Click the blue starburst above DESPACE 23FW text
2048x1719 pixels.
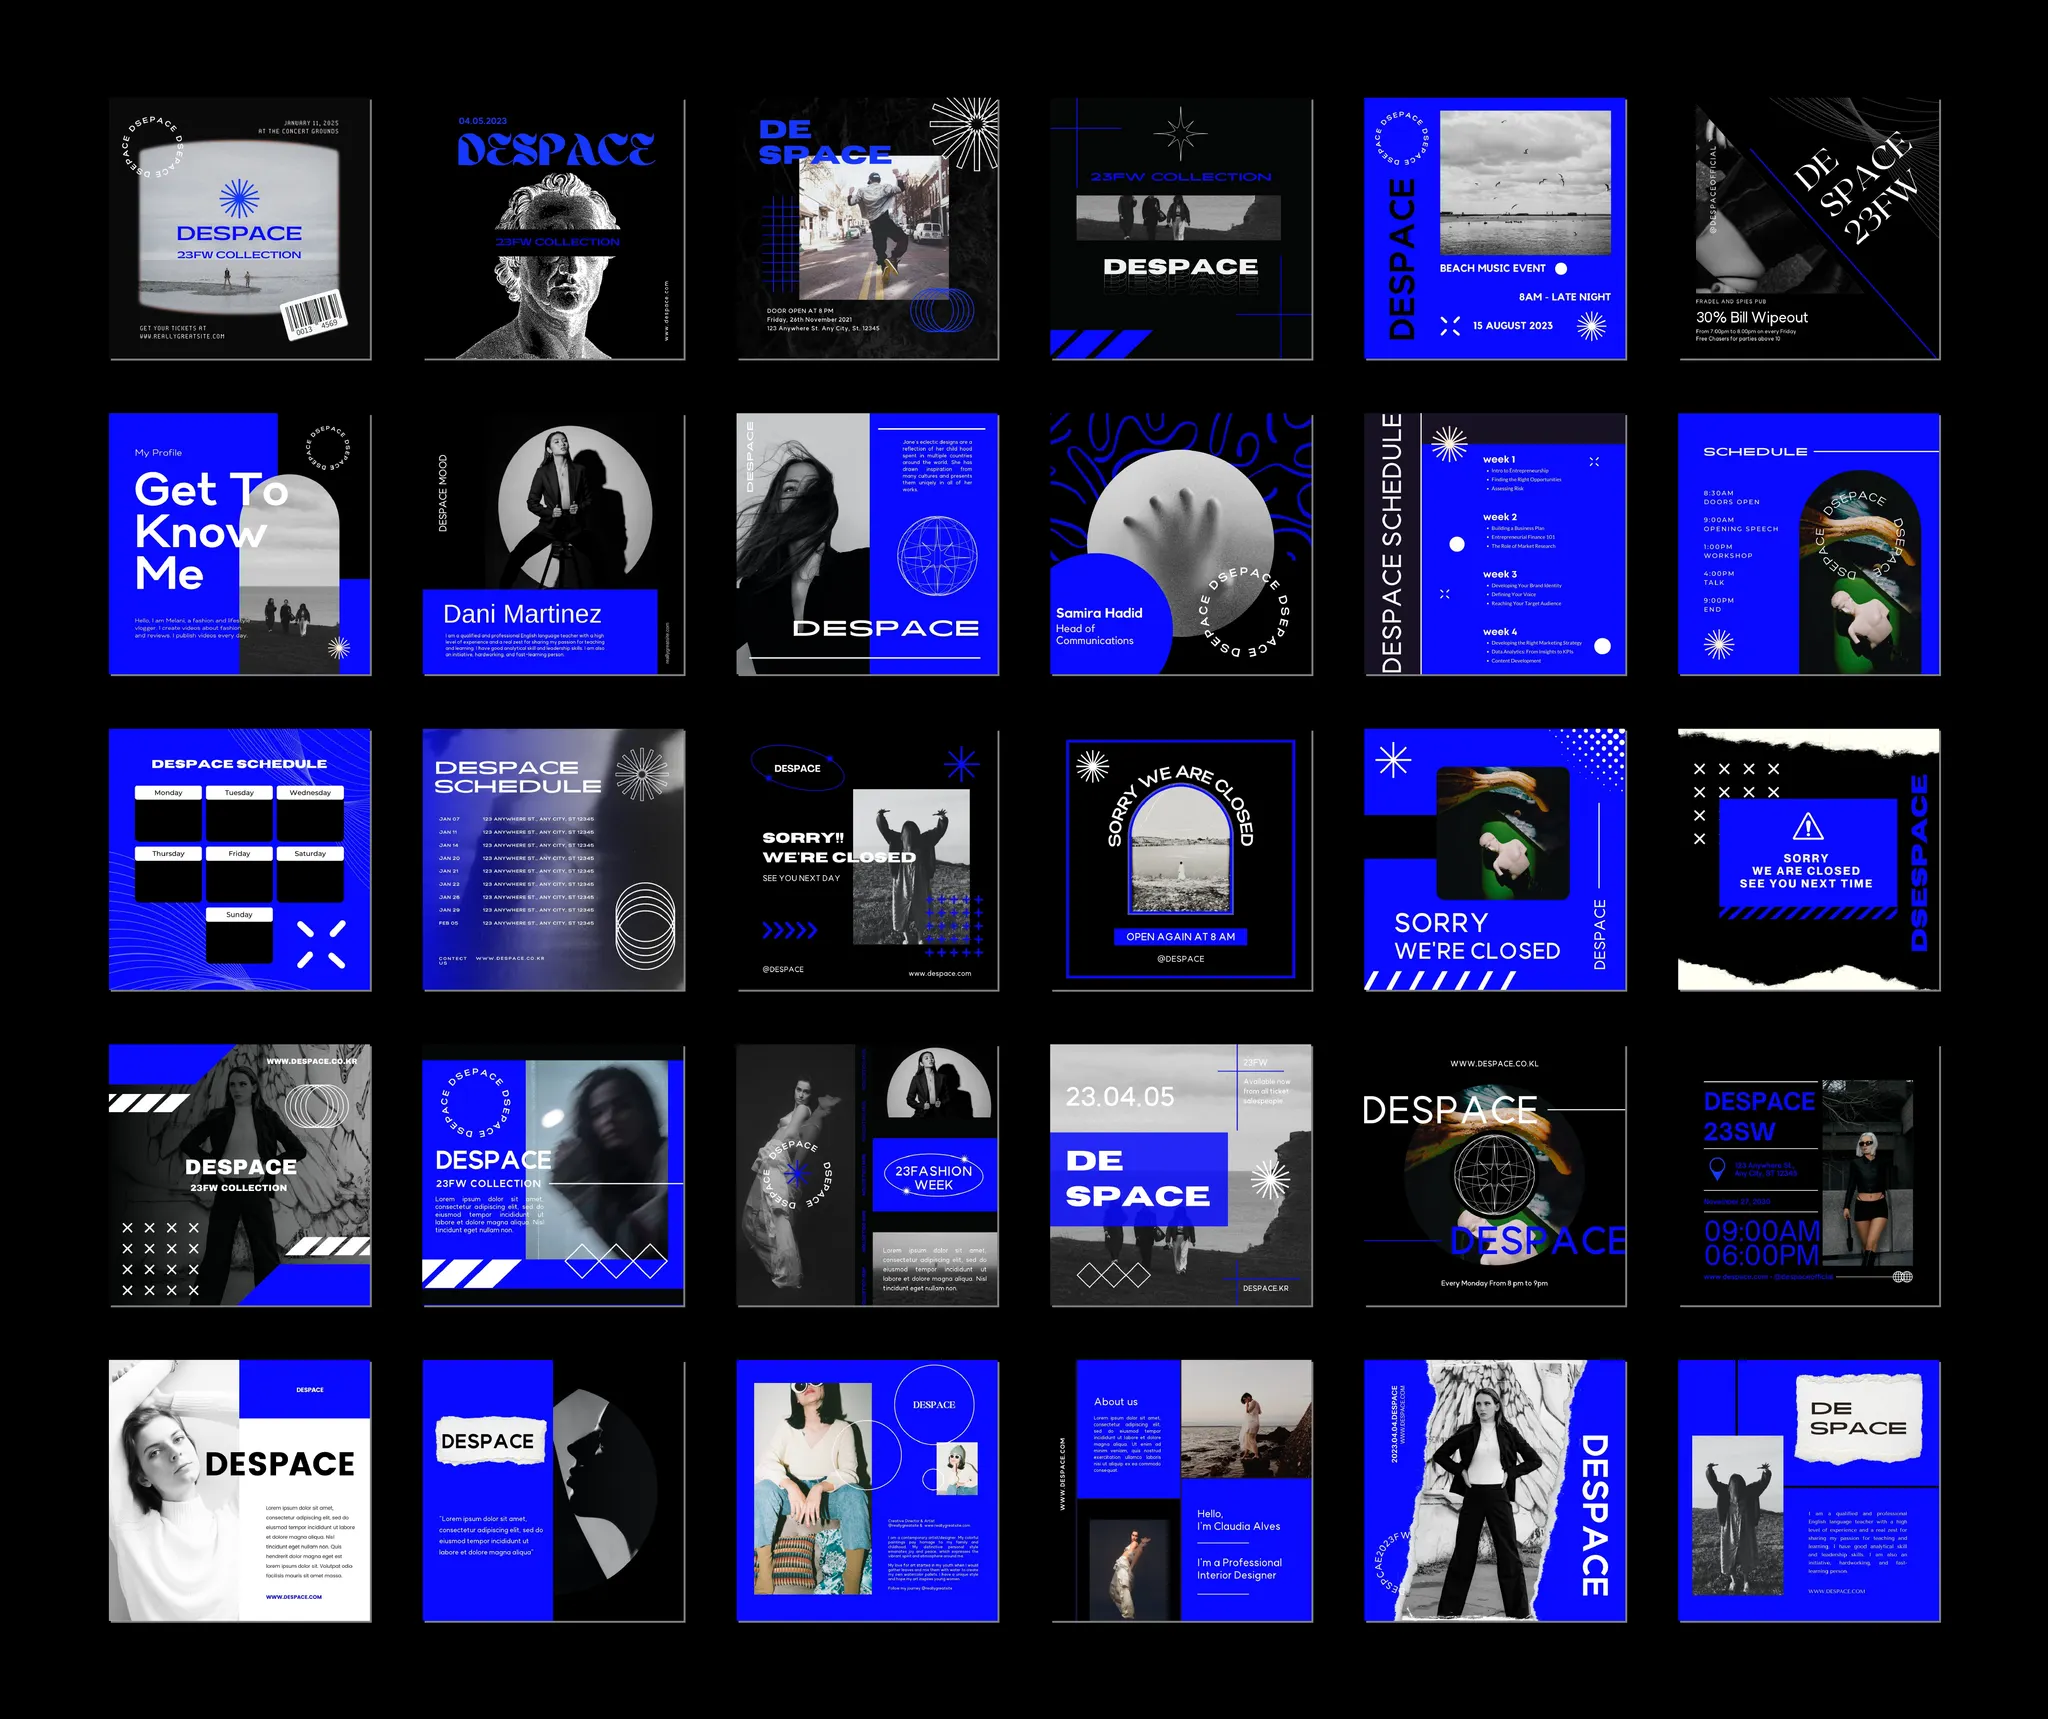coord(239,199)
